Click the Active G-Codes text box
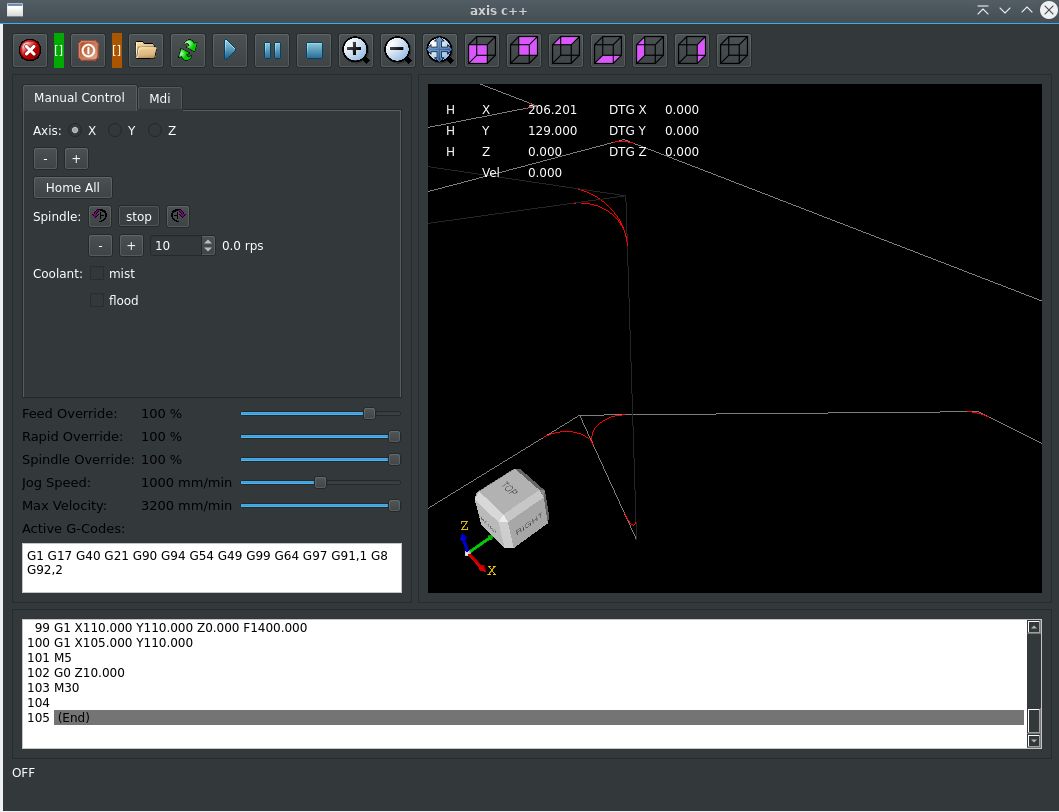1059x812 pixels. [212, 568]
